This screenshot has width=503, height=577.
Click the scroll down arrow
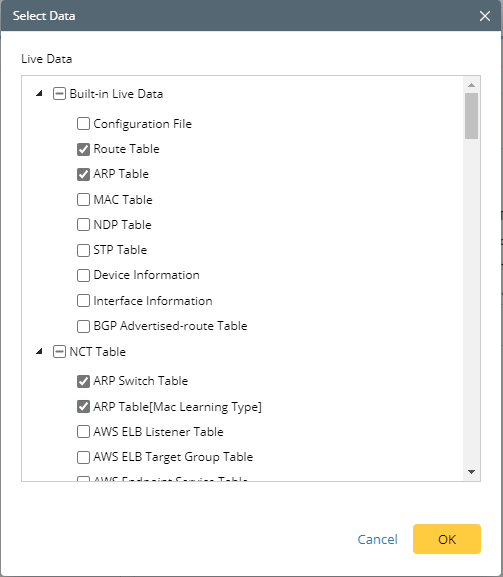point(471,472)
